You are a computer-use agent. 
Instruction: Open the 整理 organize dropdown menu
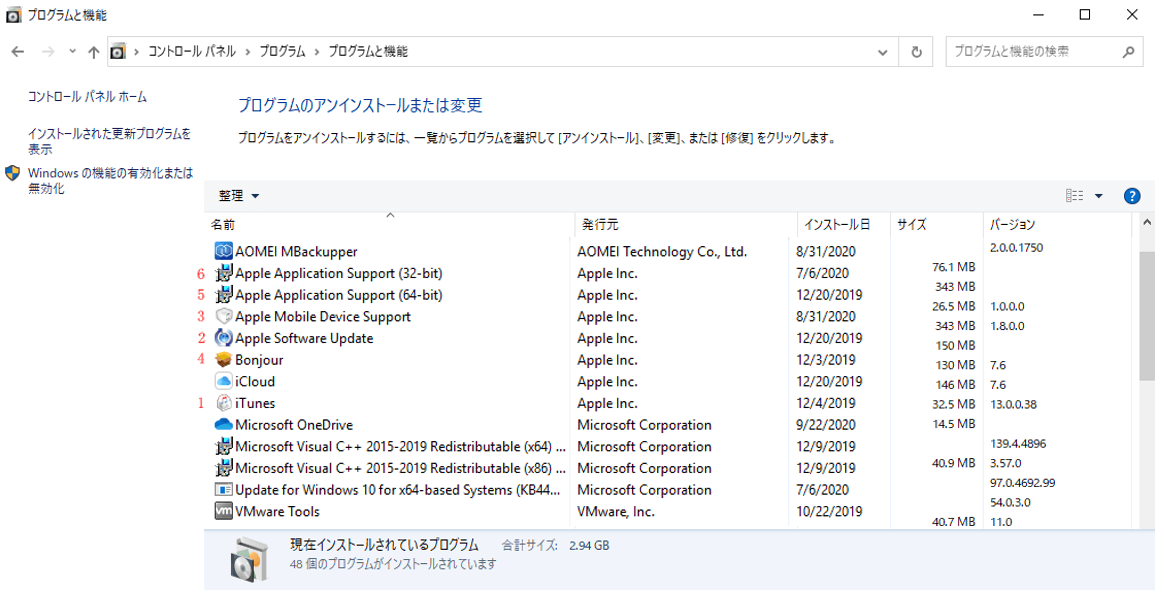click(239, 196)
